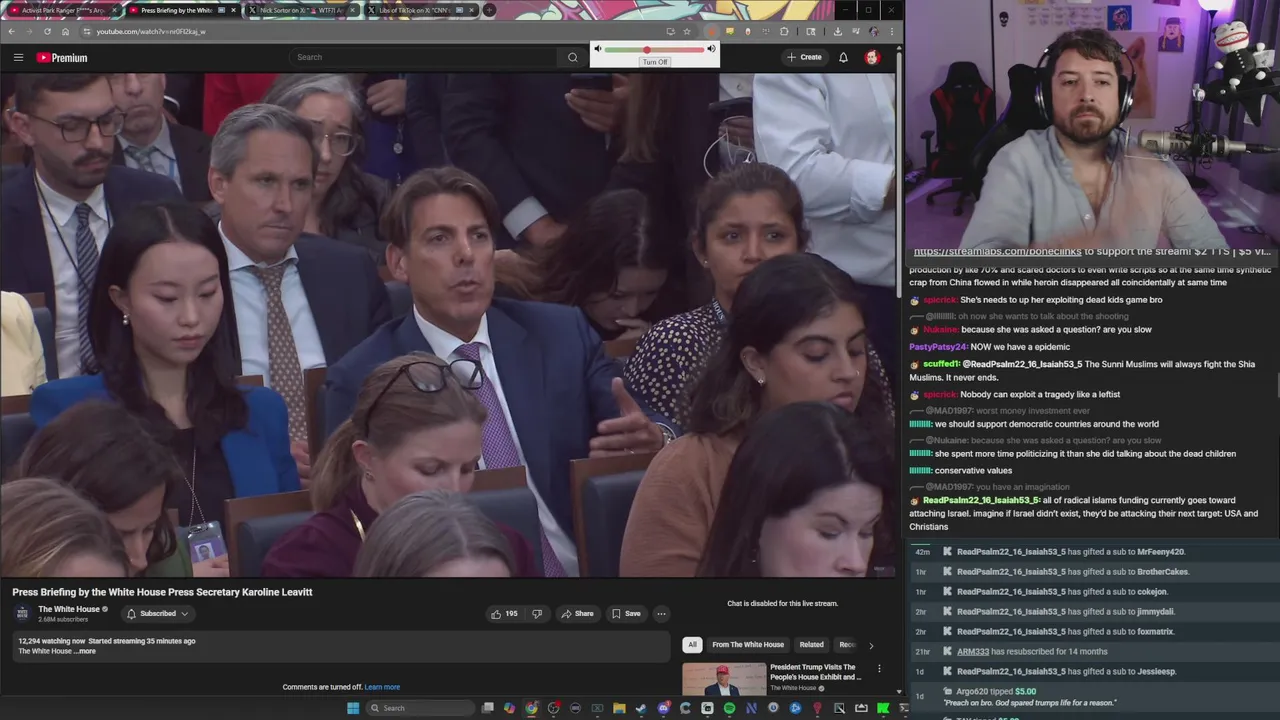
Task: Go to browser home page icon
Action: pyautogui.click(x=65, y=31)
